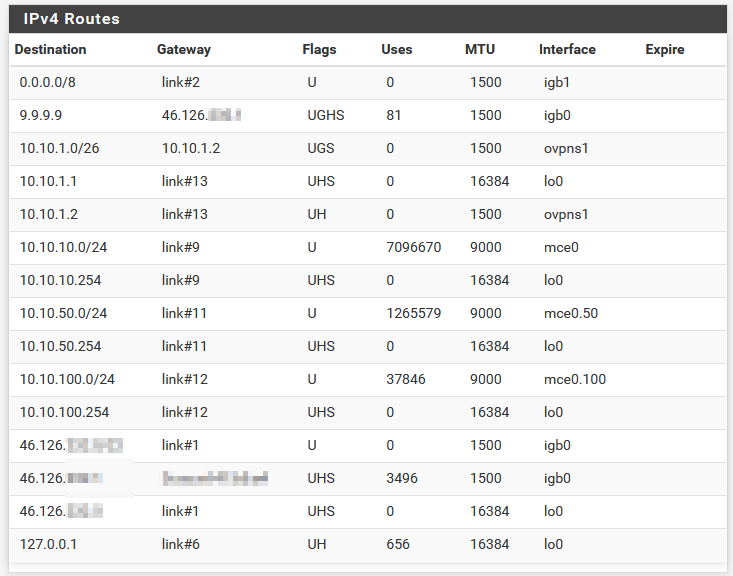Click the Flags column header
733x576 pixels.
[319, 50]
